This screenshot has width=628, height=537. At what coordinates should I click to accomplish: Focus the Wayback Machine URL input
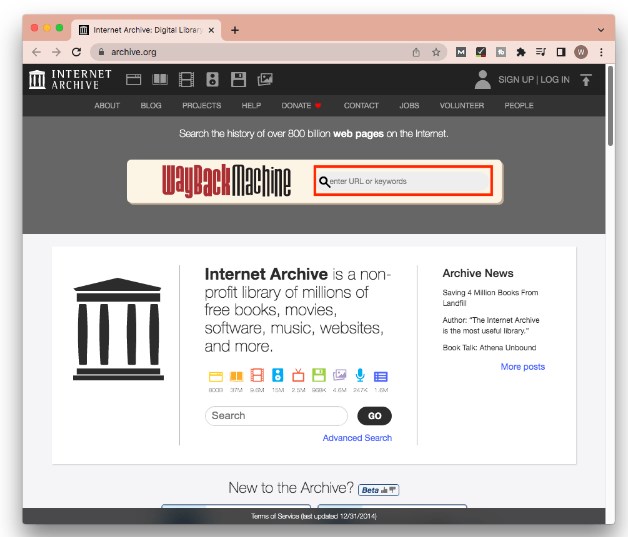[x=403, y=181]
